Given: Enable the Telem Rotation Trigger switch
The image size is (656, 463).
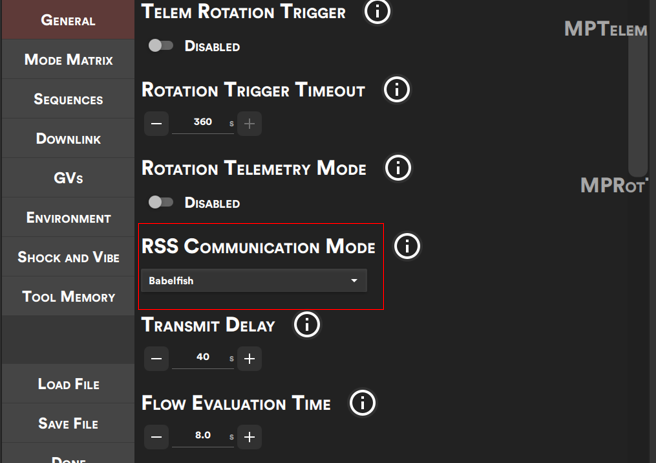Looking at the screenshot, I should pyautogui.click(x=160, y=46).
